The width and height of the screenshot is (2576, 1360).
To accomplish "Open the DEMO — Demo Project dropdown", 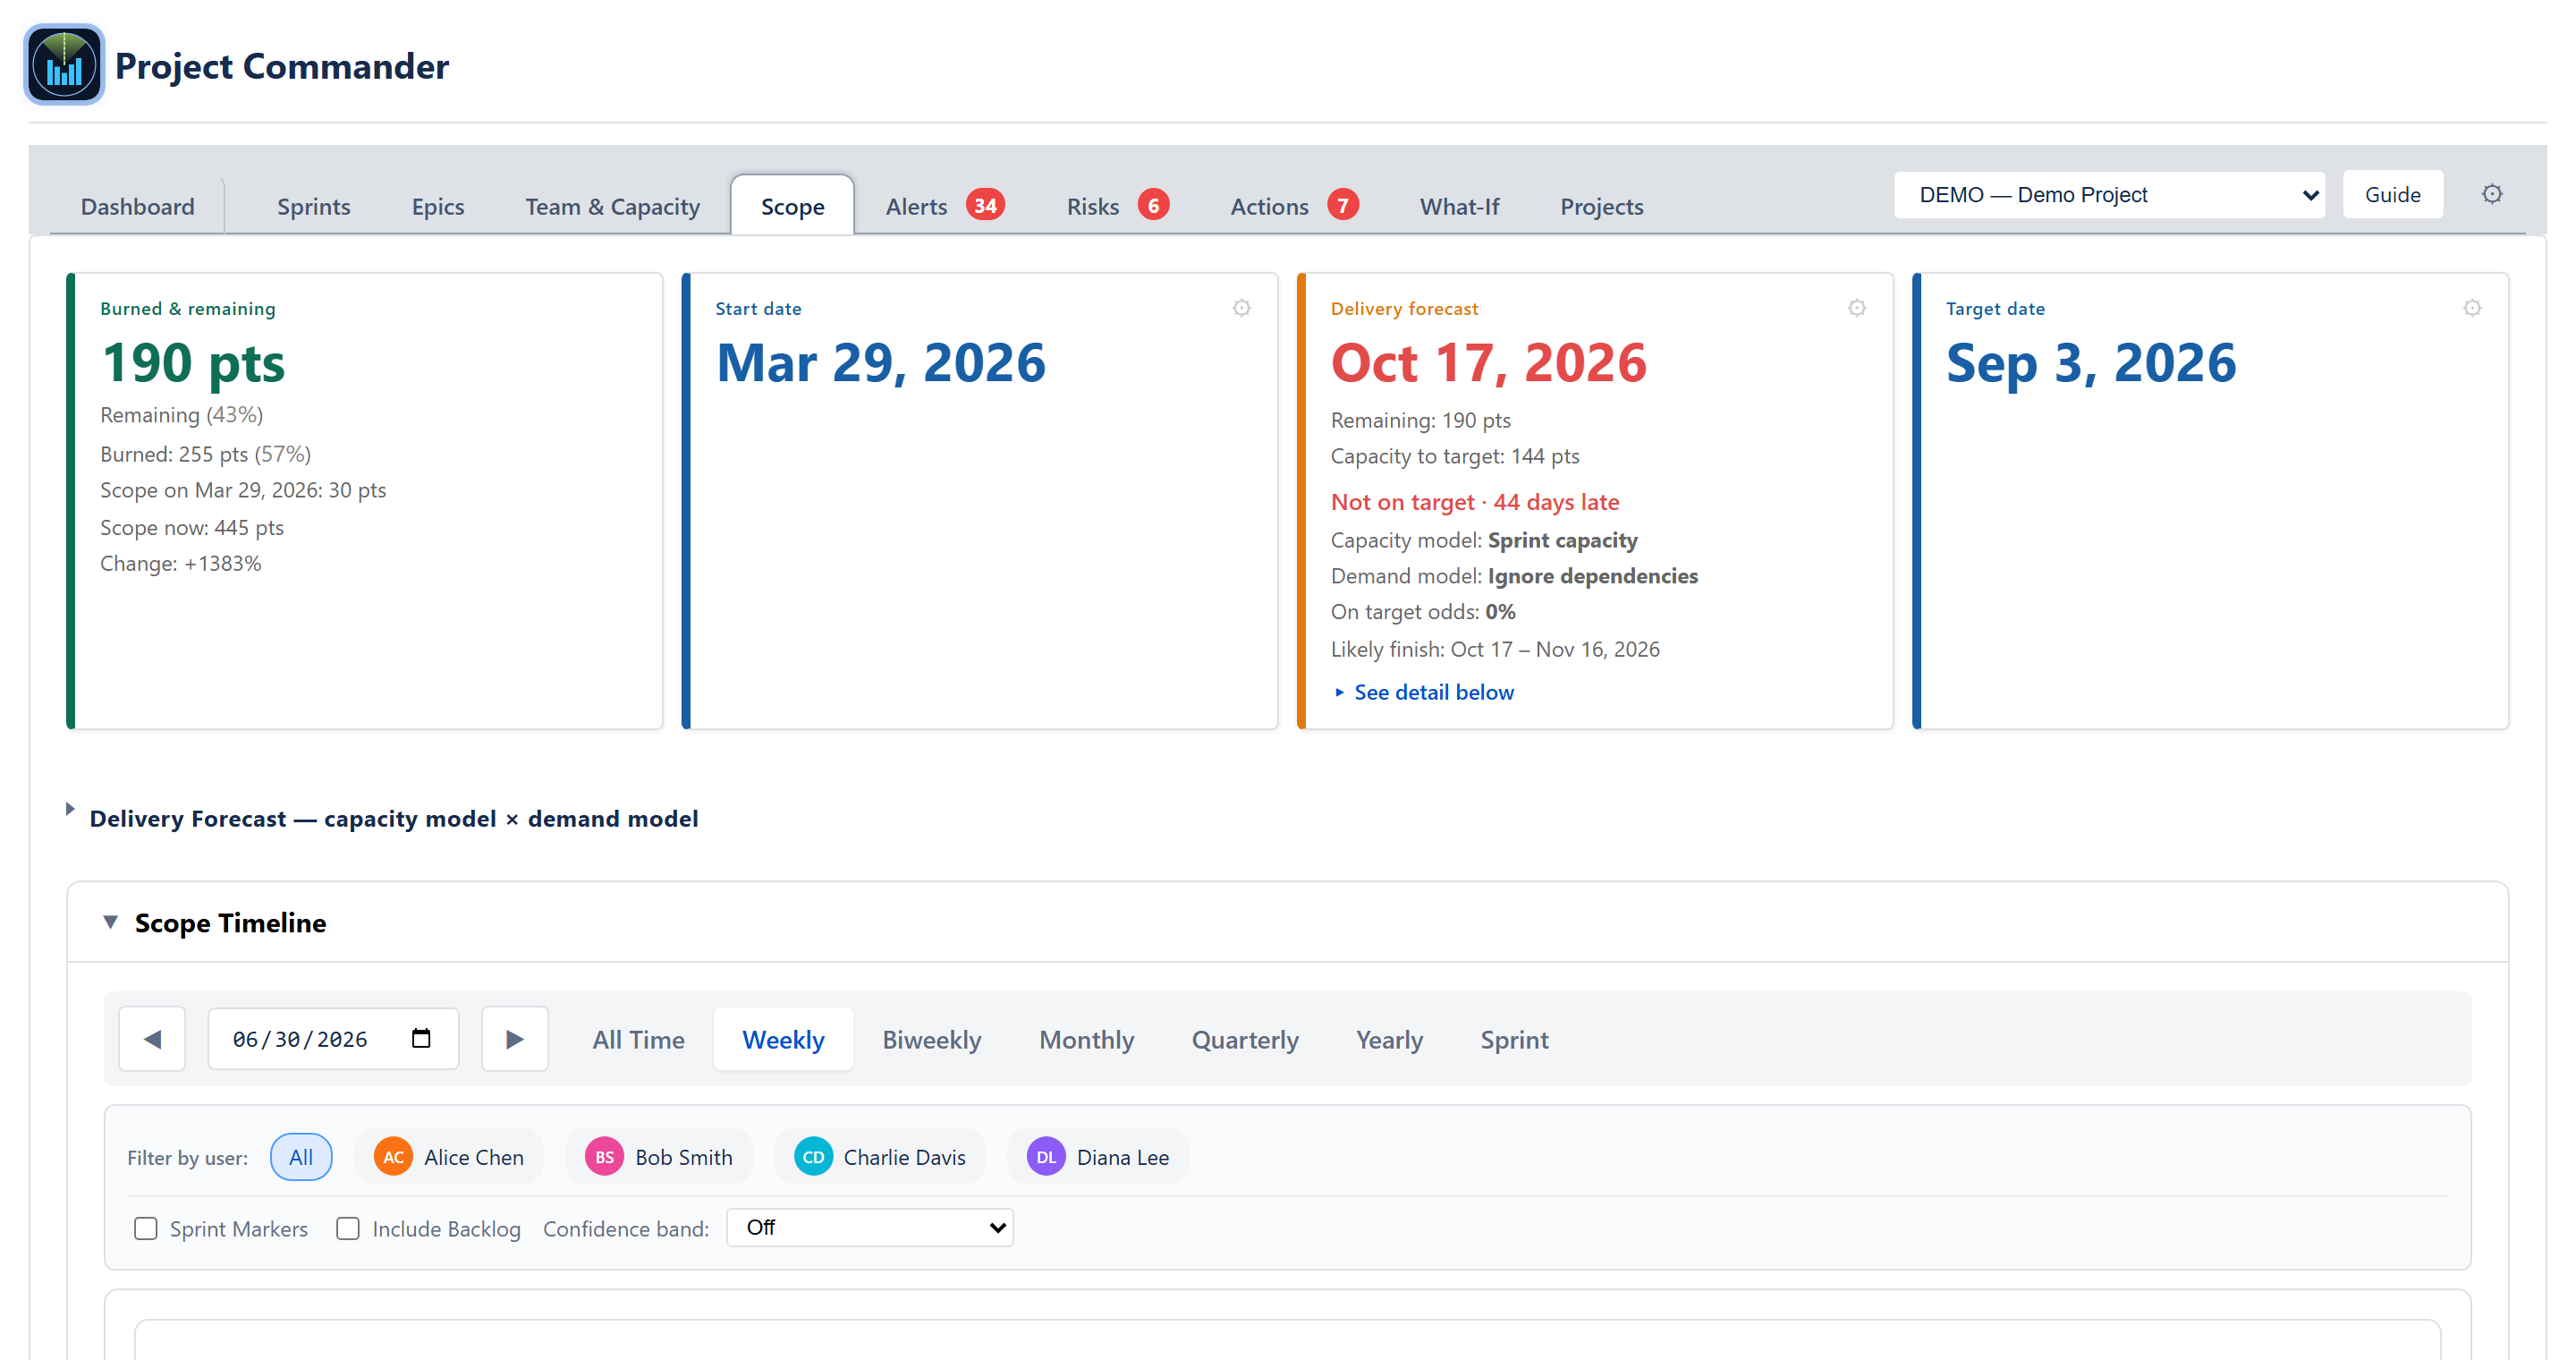I will pyautogui.click(x=2109, y=194).
